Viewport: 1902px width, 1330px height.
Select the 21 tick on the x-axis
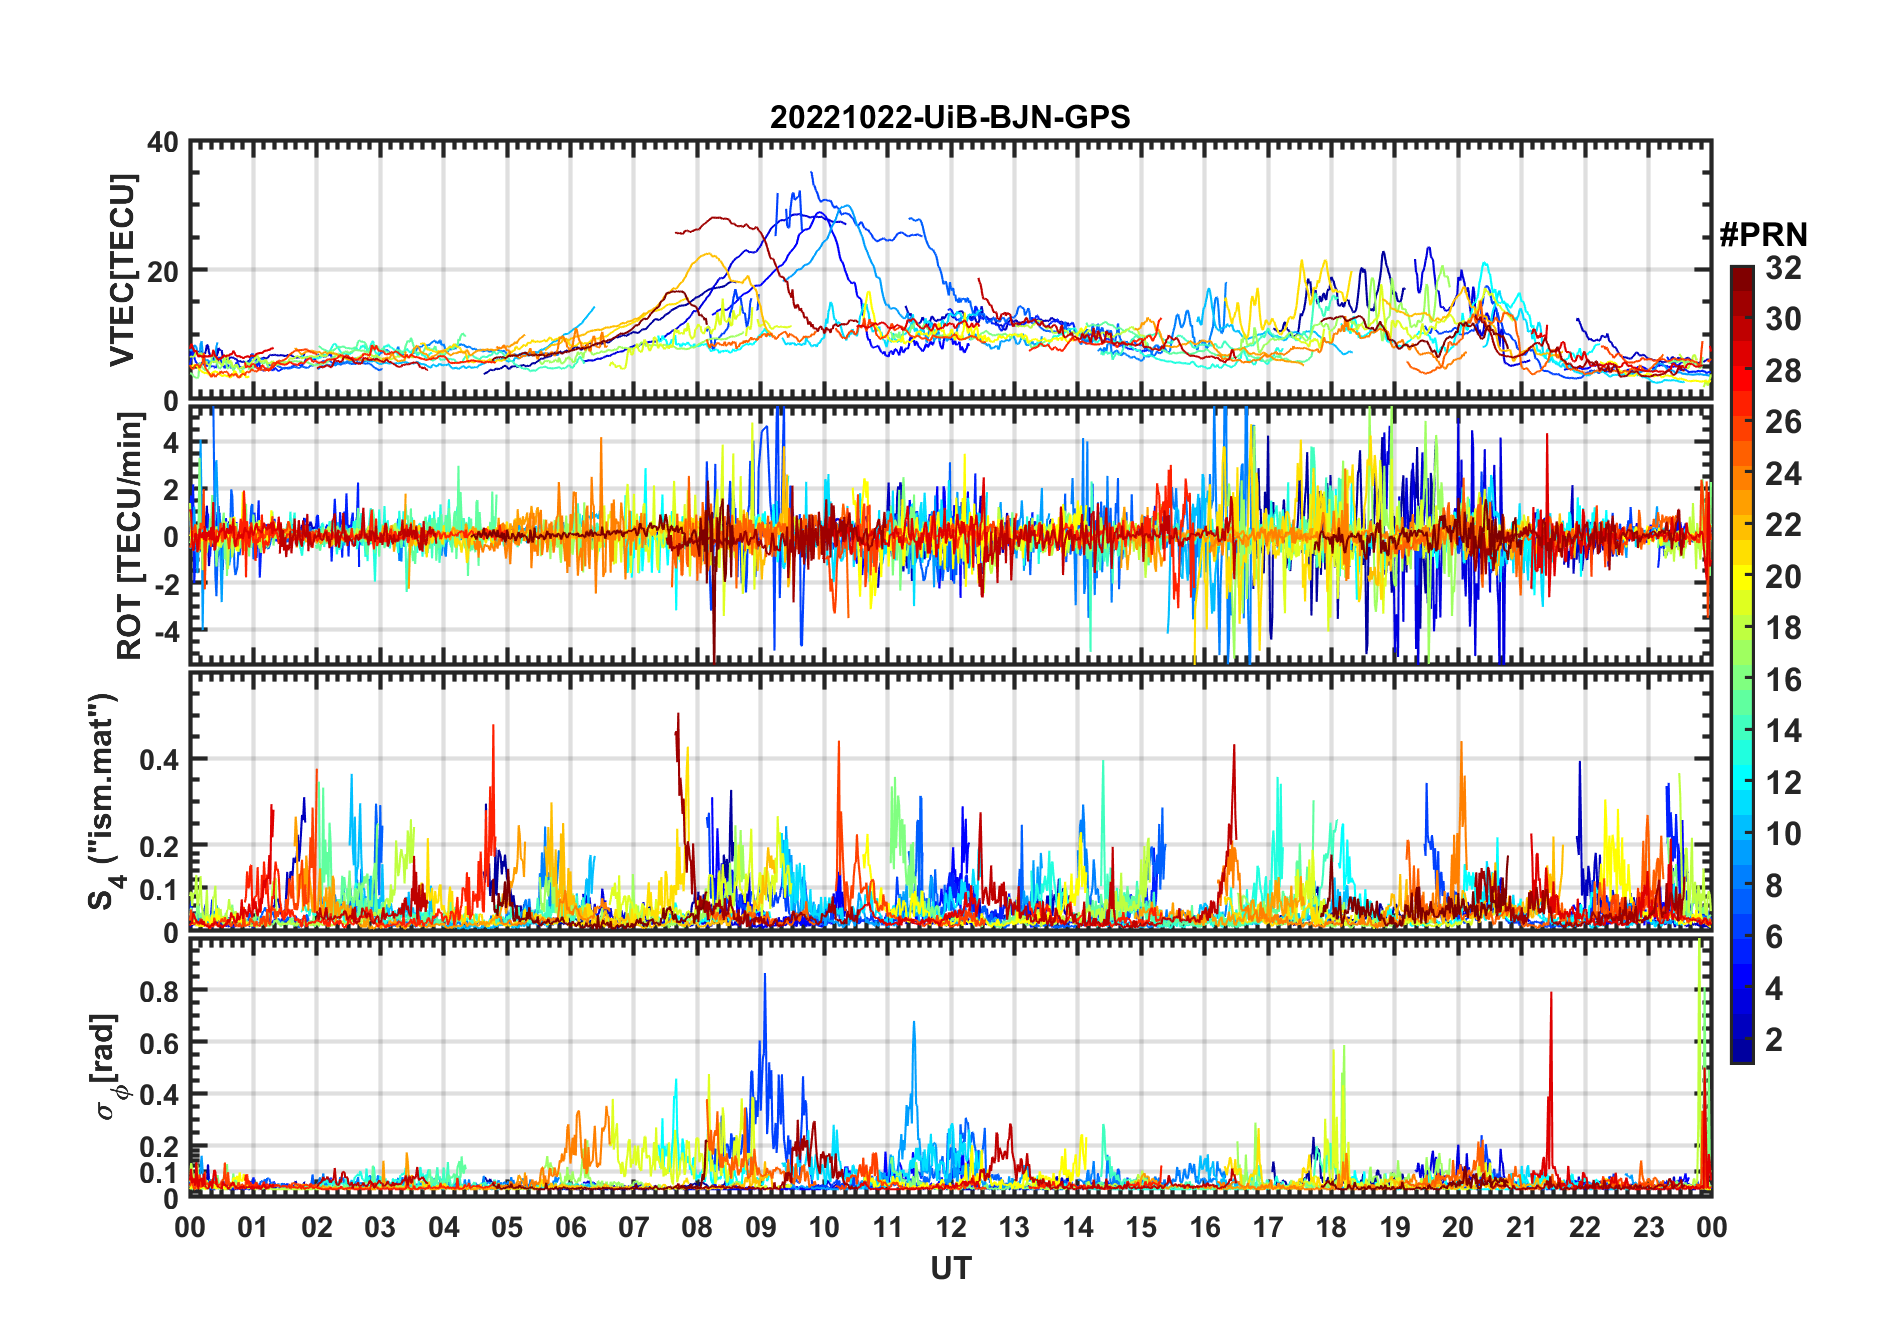[1521, 1227]
